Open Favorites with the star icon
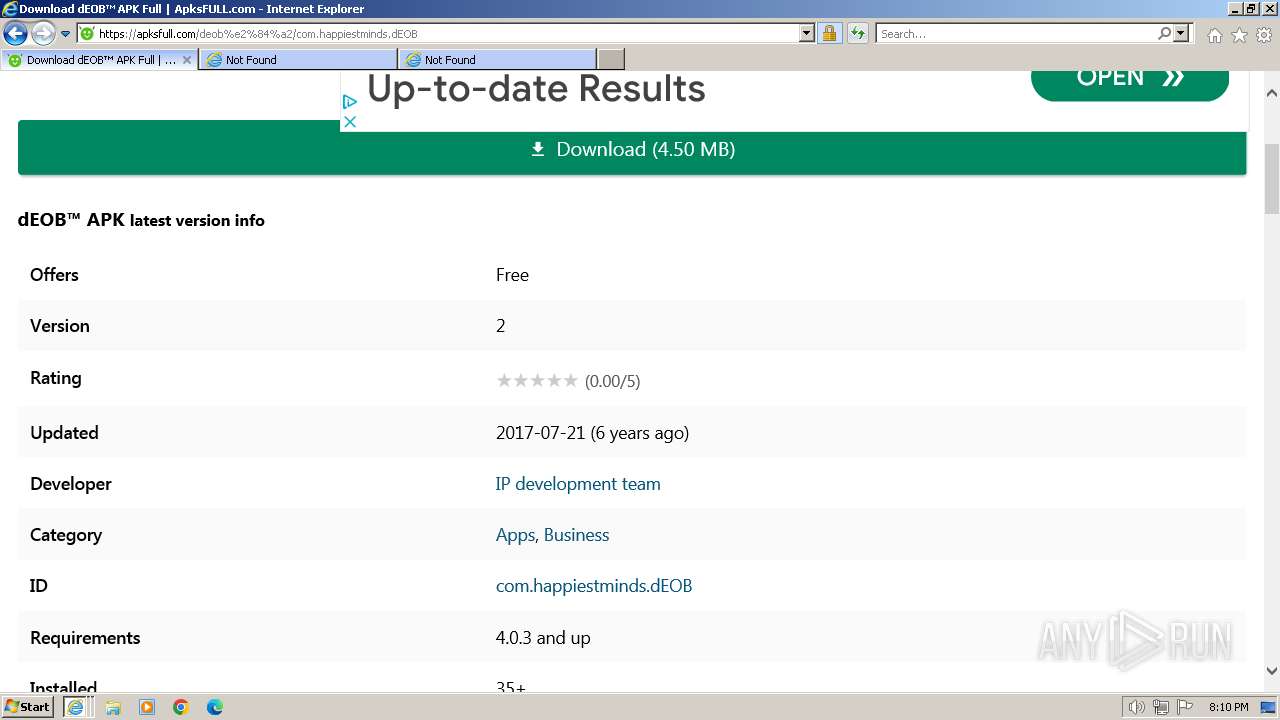 coord(1239,35)
